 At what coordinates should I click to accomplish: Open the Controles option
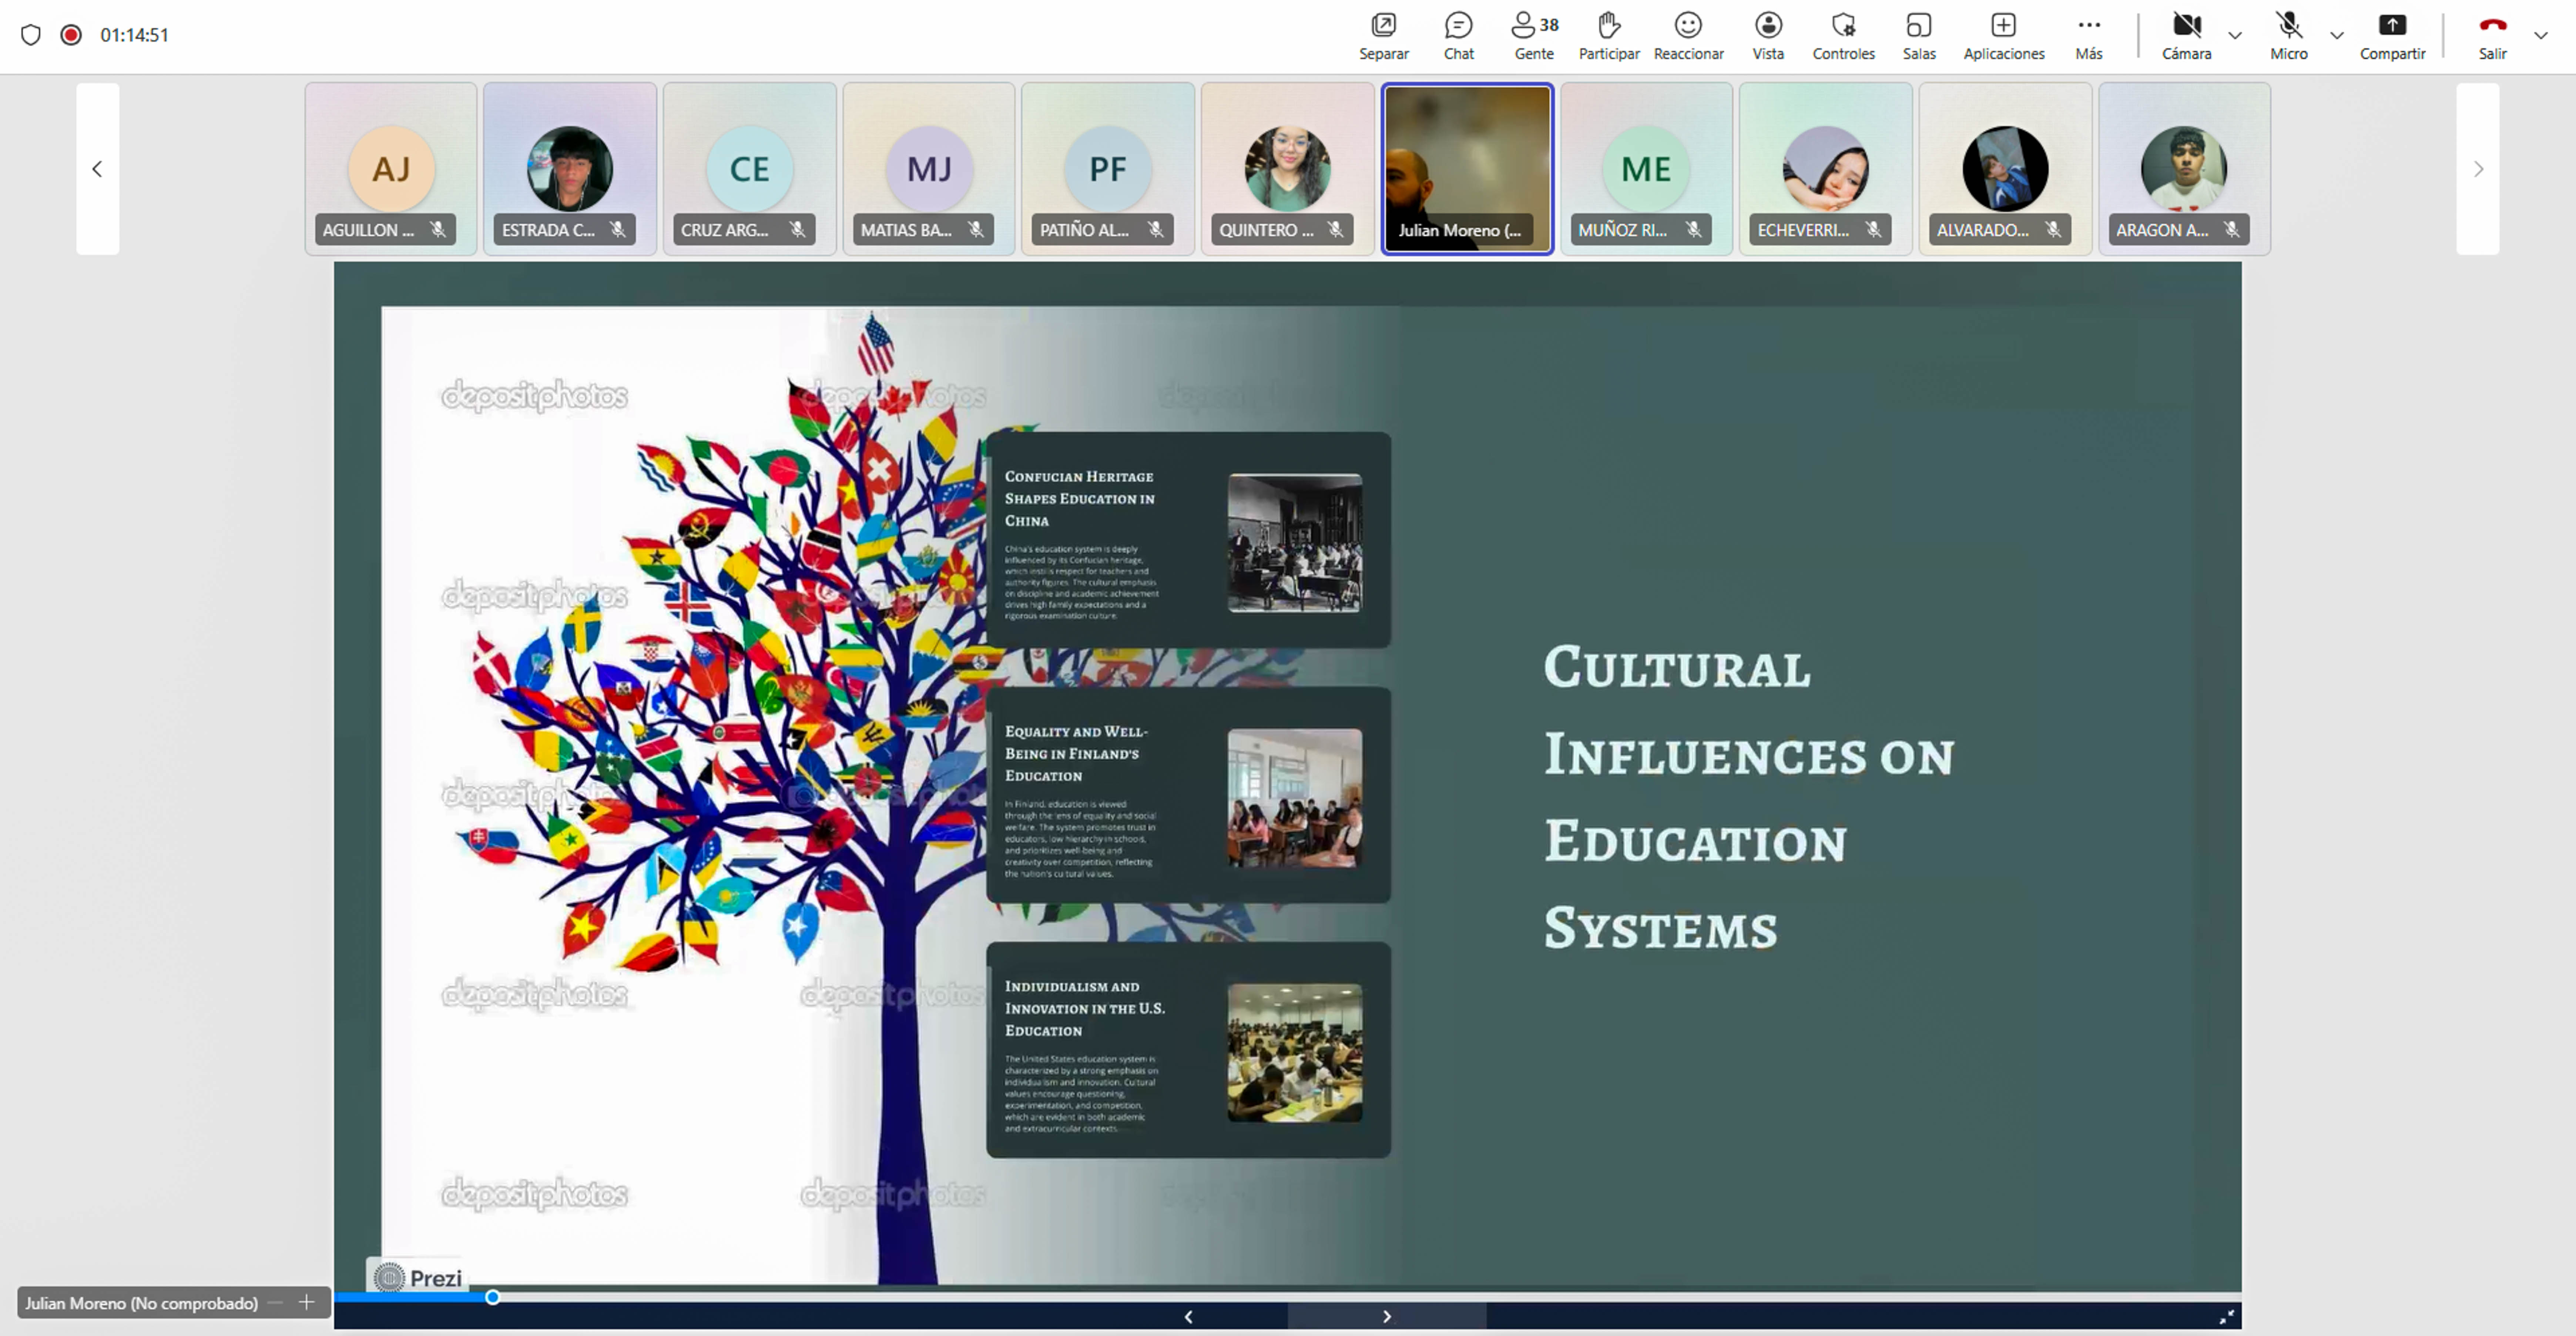click(1843, 35)
